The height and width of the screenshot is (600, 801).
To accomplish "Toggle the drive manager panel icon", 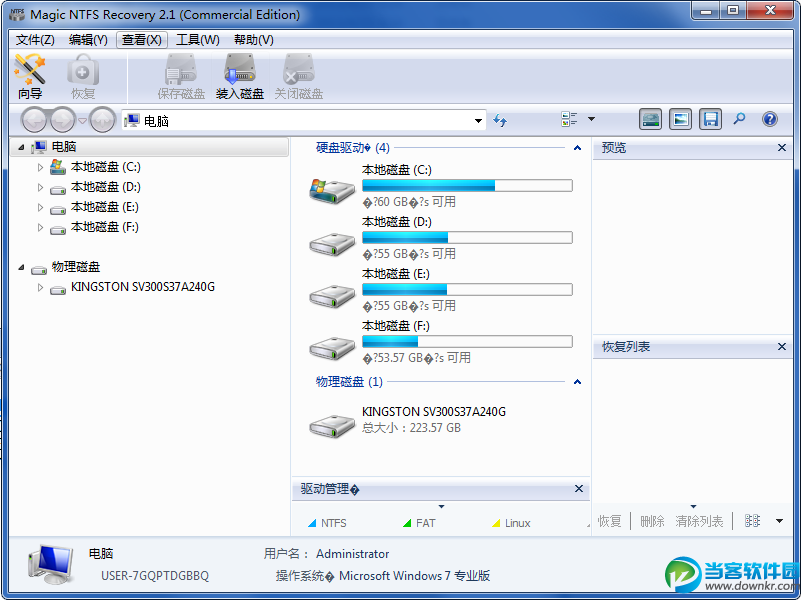I will (x=650, y=119).
